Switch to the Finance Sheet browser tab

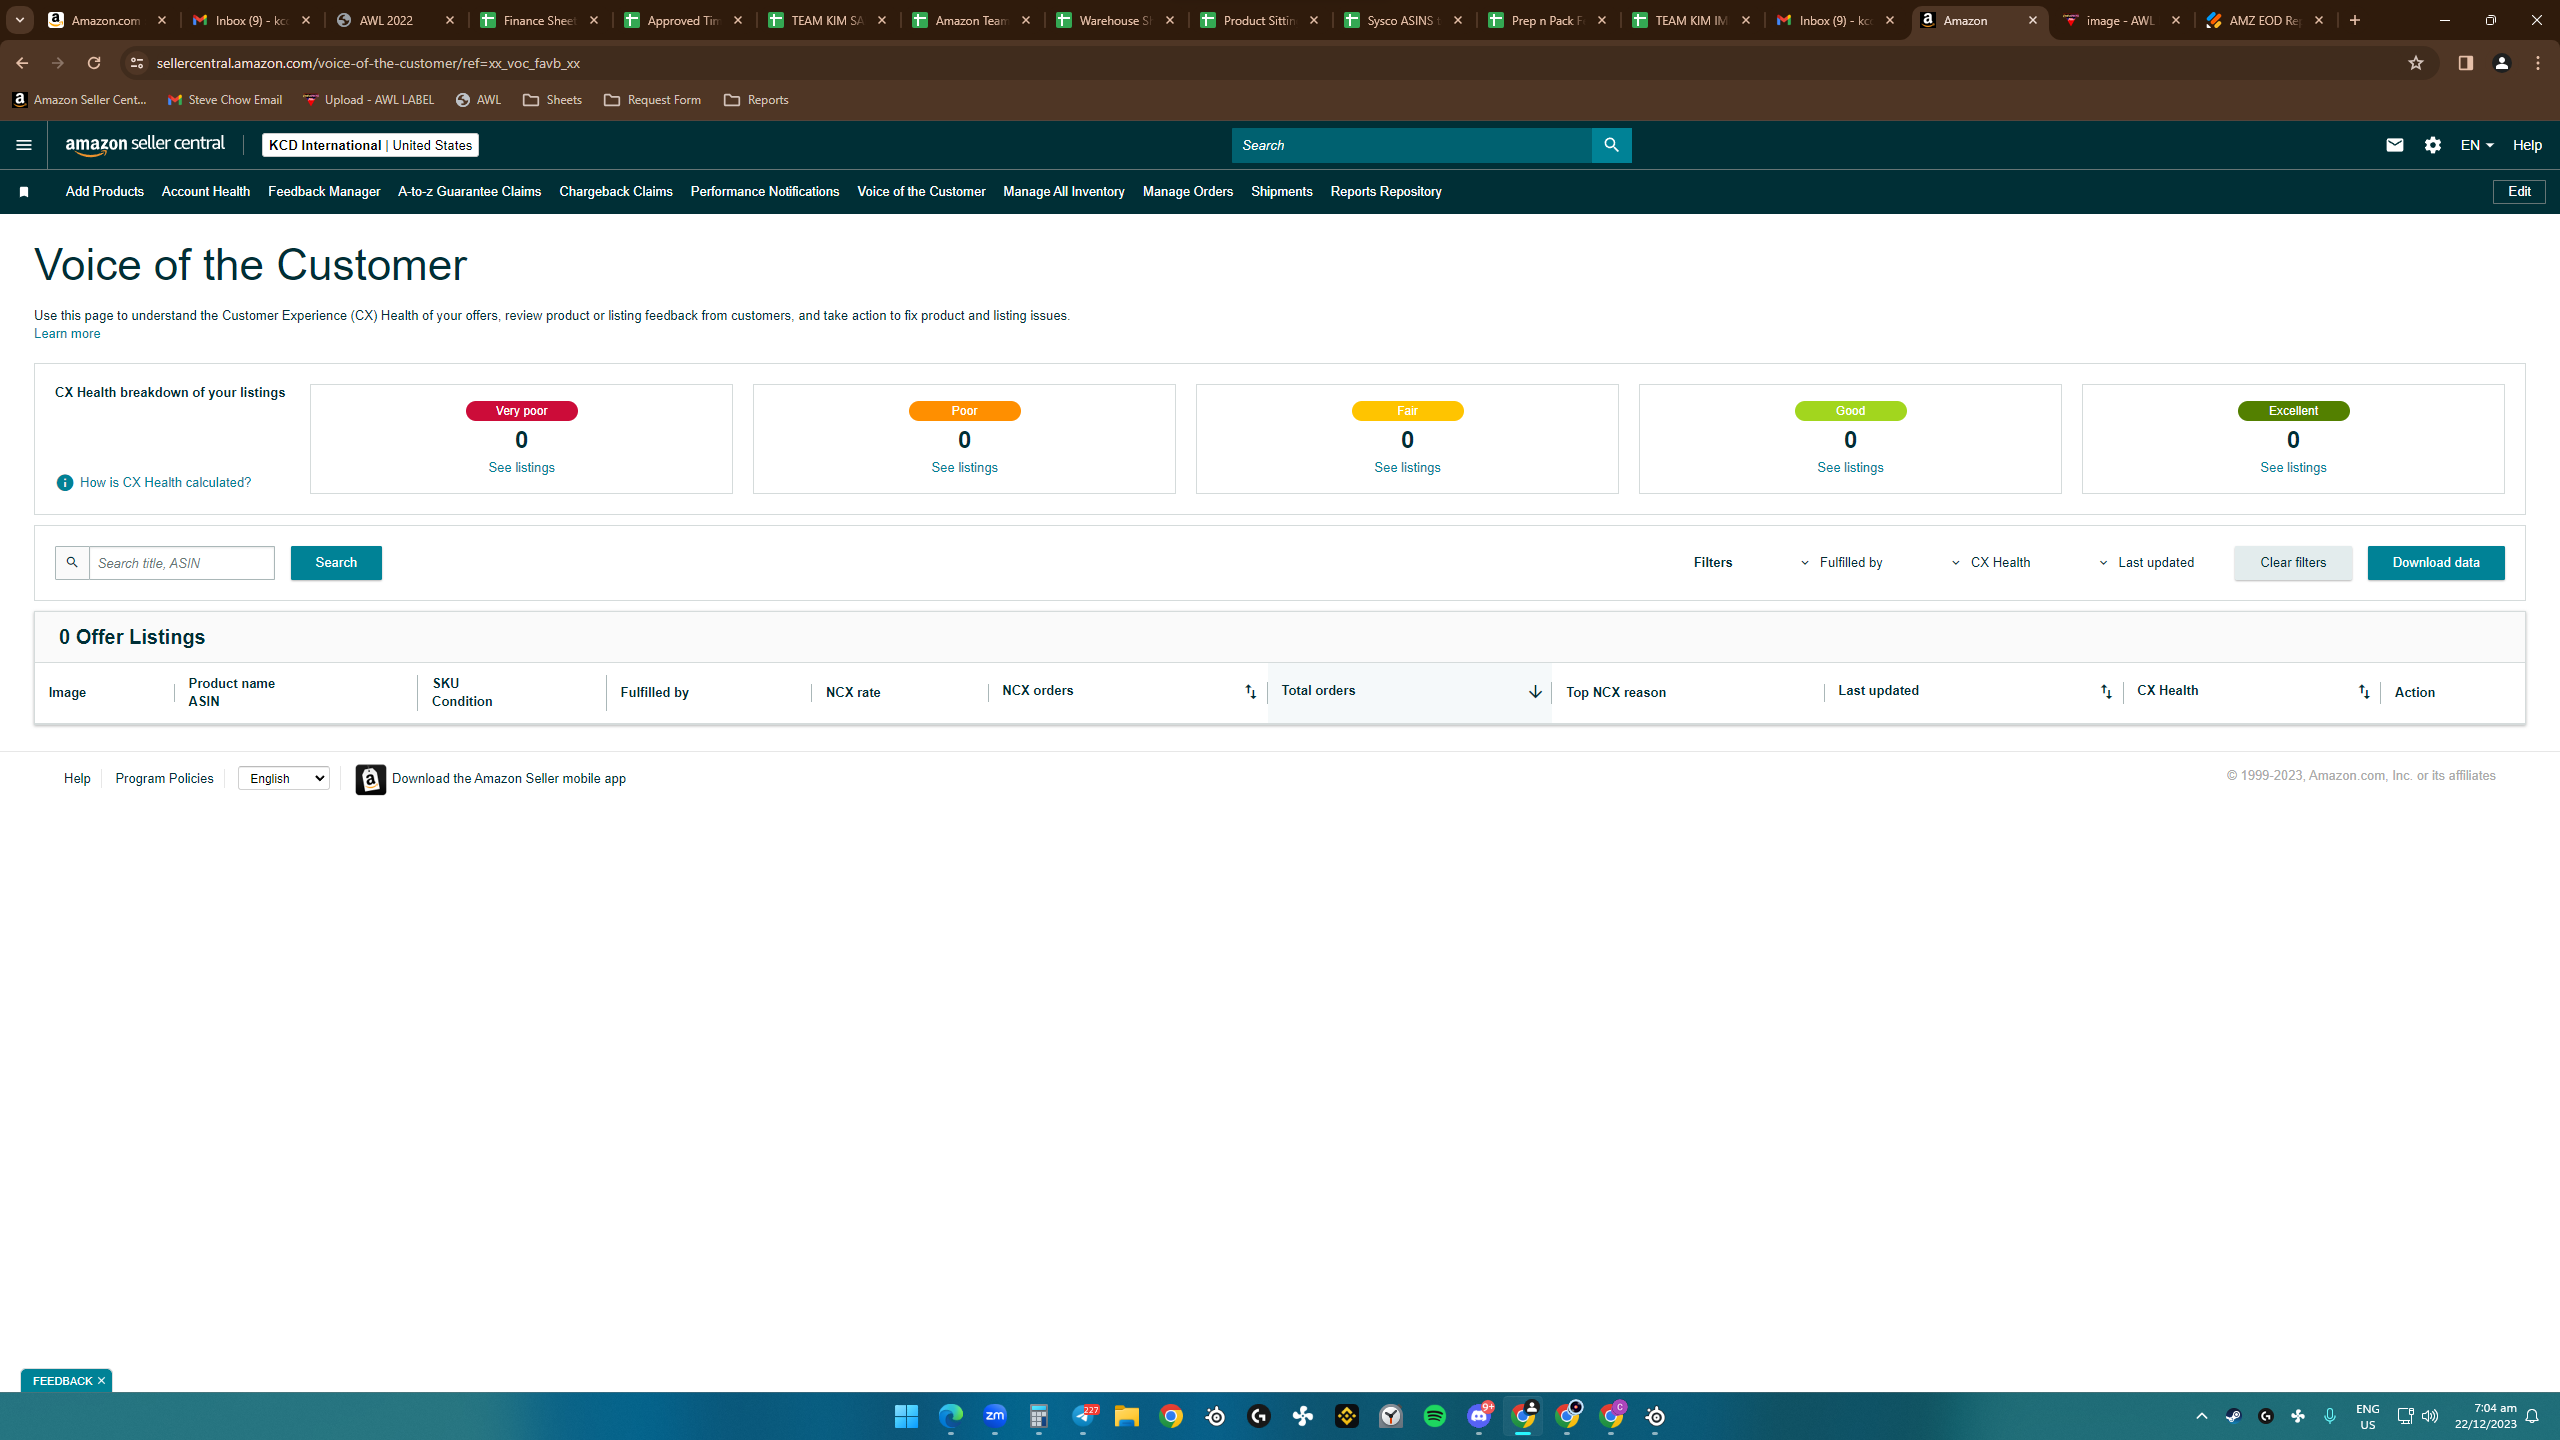coord(541,20)
